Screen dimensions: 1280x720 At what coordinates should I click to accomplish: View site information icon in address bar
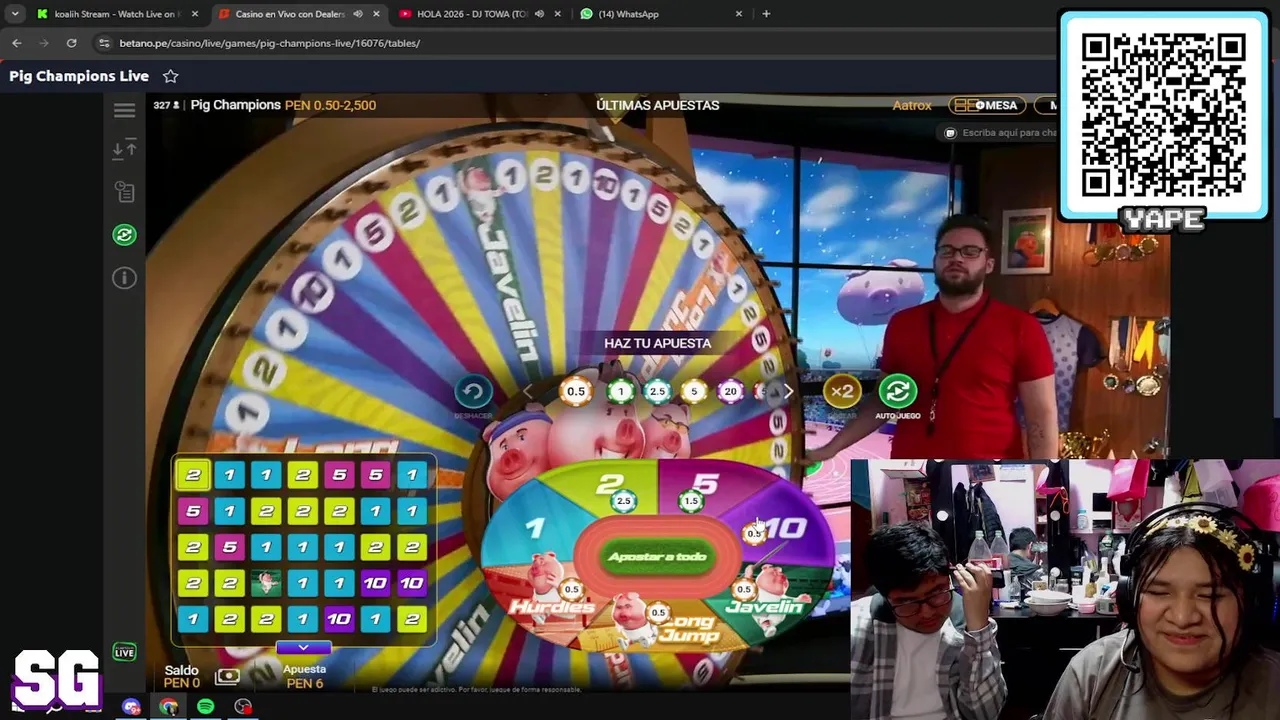point(104,43)
